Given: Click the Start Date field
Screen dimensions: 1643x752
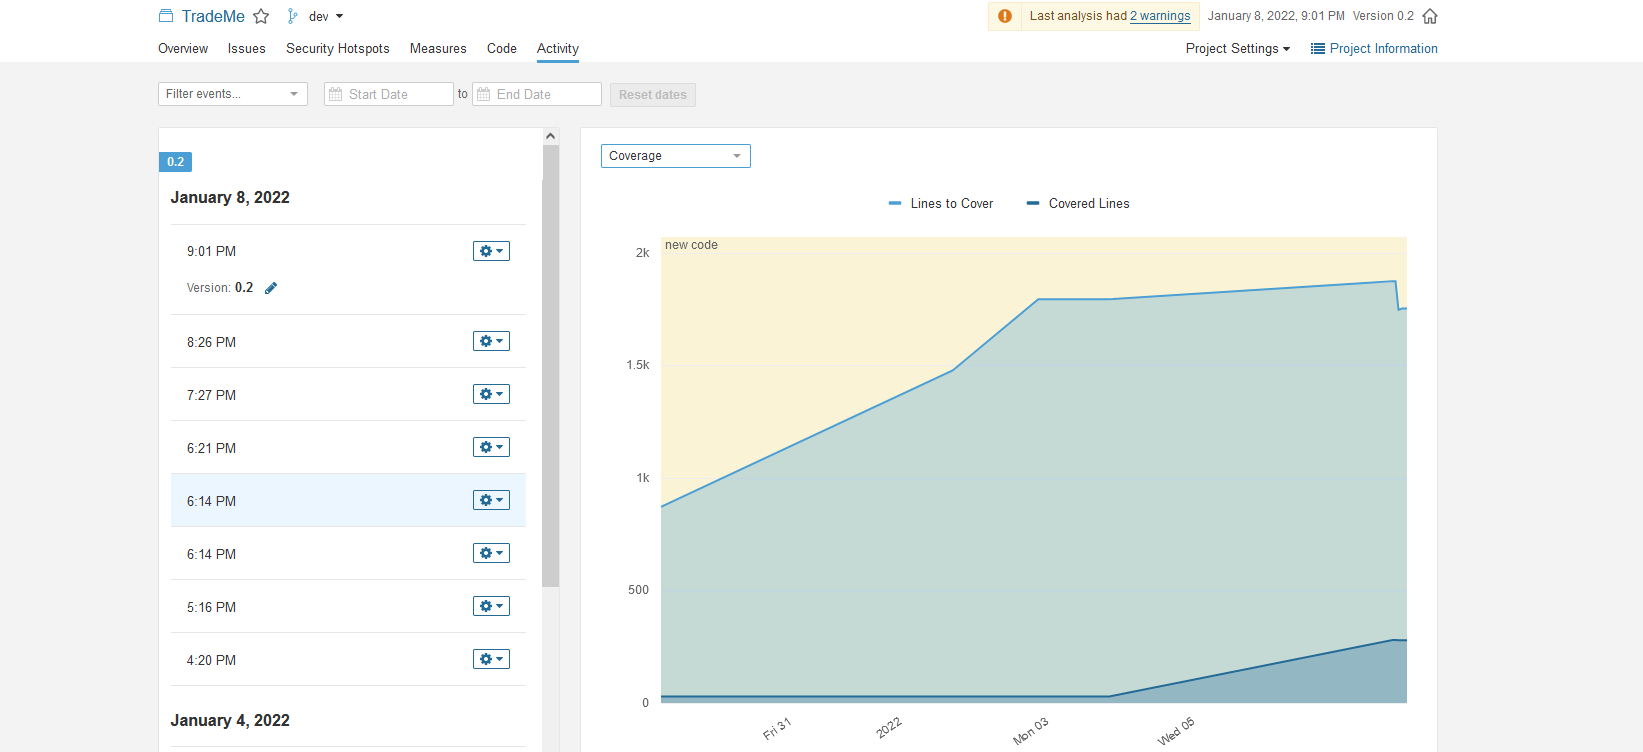Looking at the screenshot, I should 389,94.
